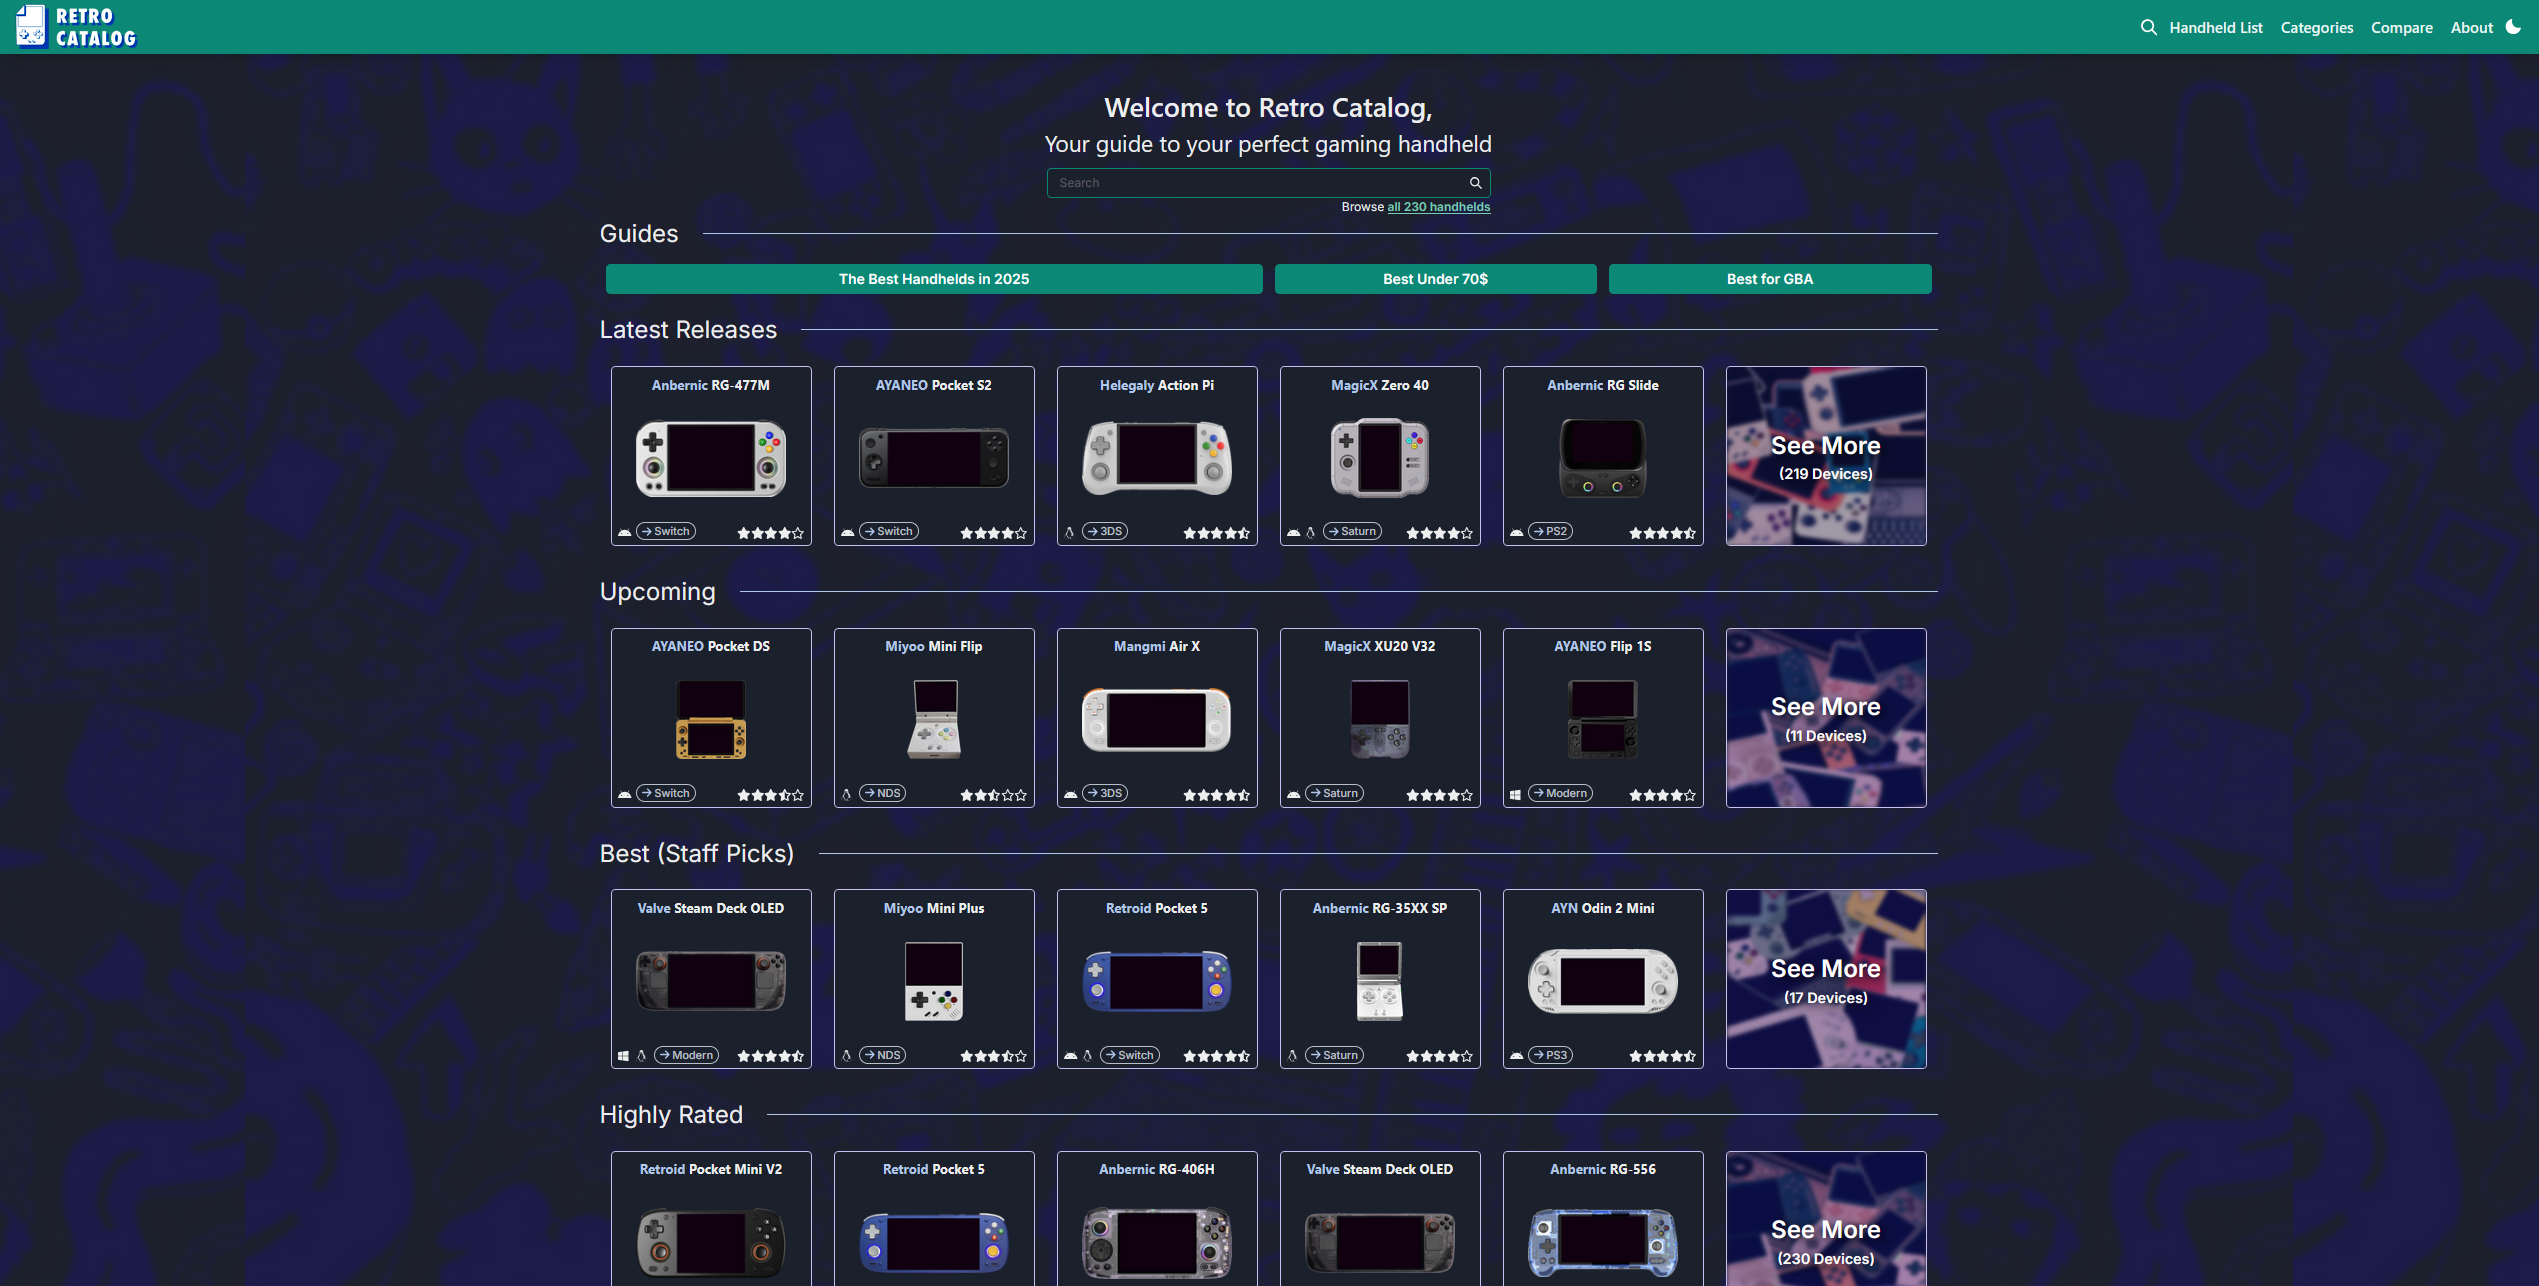Viewport: 2539px width, 1286px height.
Task: Open Best Under 70$ guide
Action: (x=1435, y=279)
